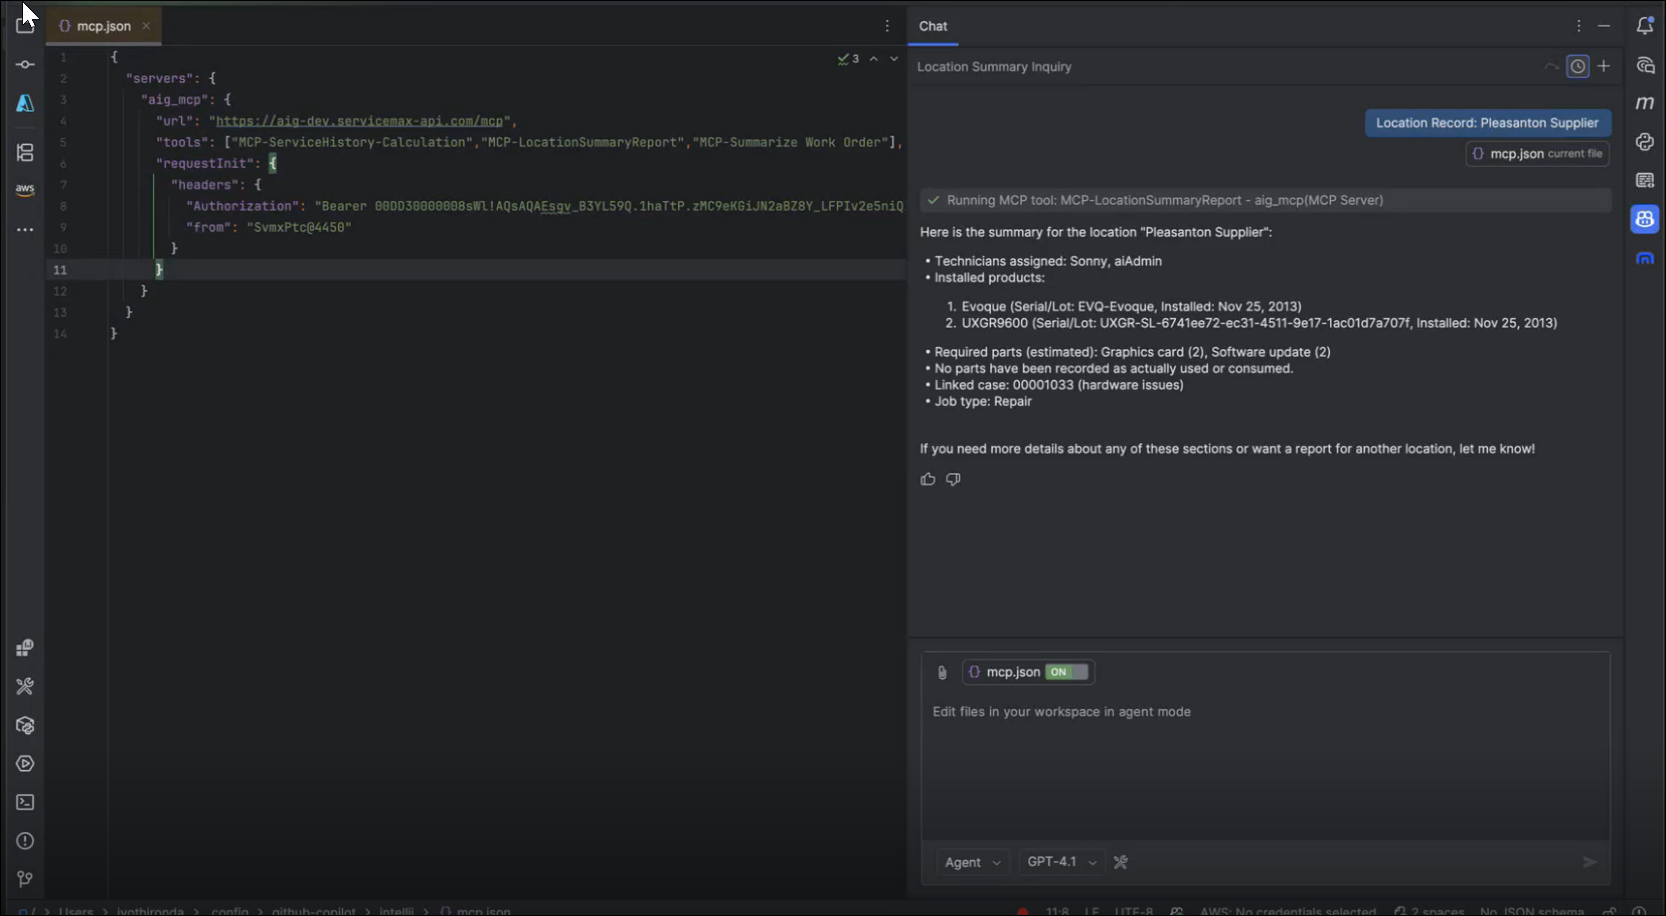
Task: Expand the Running MCP tool row
Action: click(1265, 200)
